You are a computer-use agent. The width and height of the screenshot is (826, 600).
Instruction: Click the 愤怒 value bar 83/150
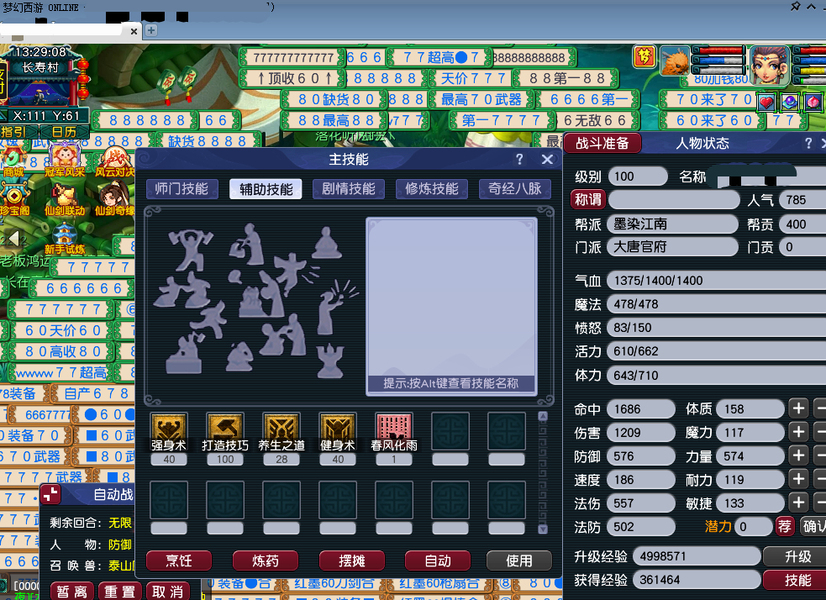point(716,328)
